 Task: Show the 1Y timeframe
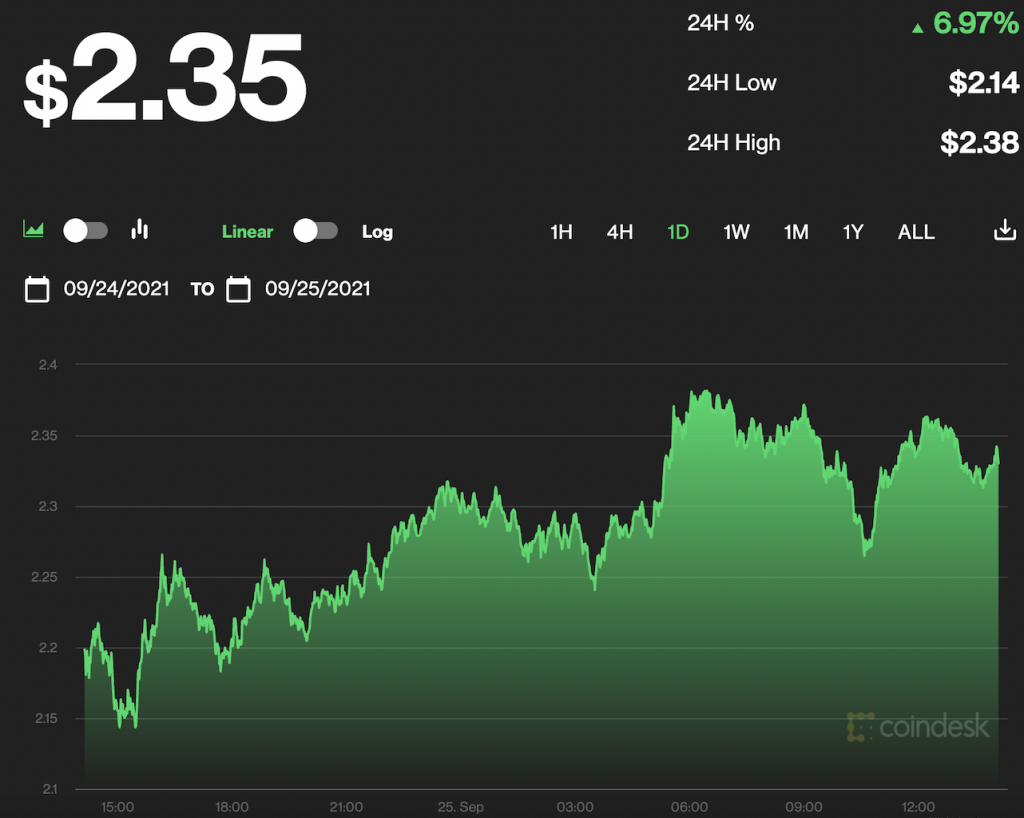[x=852, y=232]
